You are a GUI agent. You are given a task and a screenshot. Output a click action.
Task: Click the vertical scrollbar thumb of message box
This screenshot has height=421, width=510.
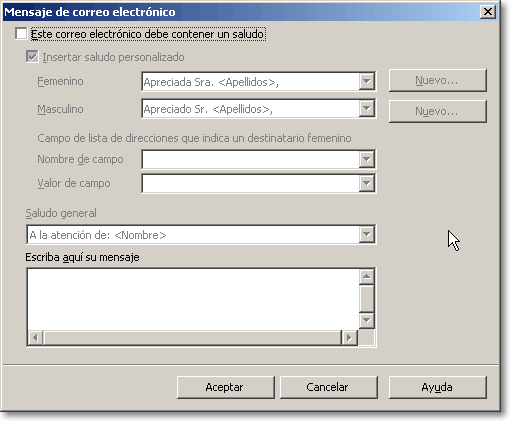point(367,298)
